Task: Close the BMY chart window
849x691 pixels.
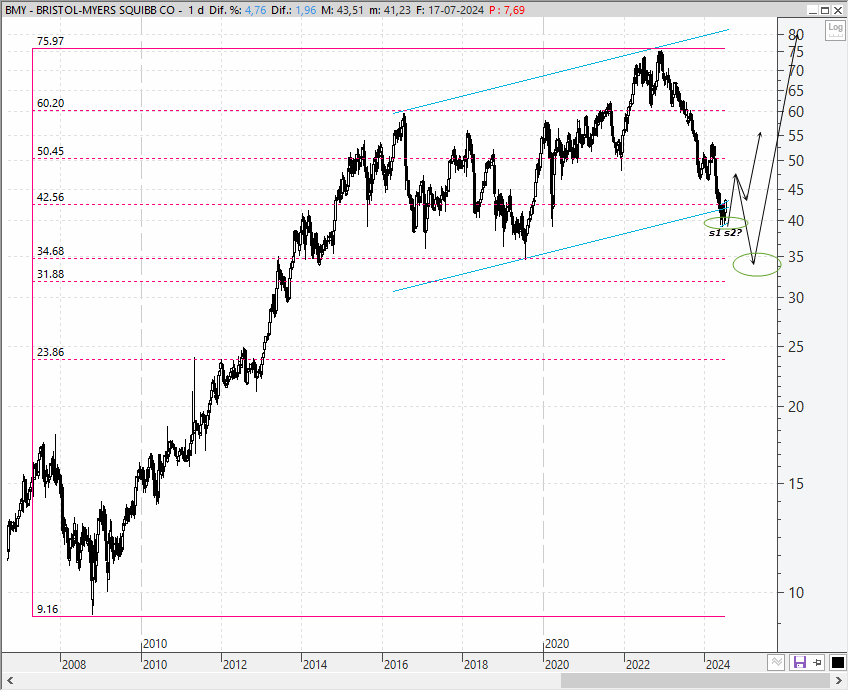Action: tap(838, 10)
